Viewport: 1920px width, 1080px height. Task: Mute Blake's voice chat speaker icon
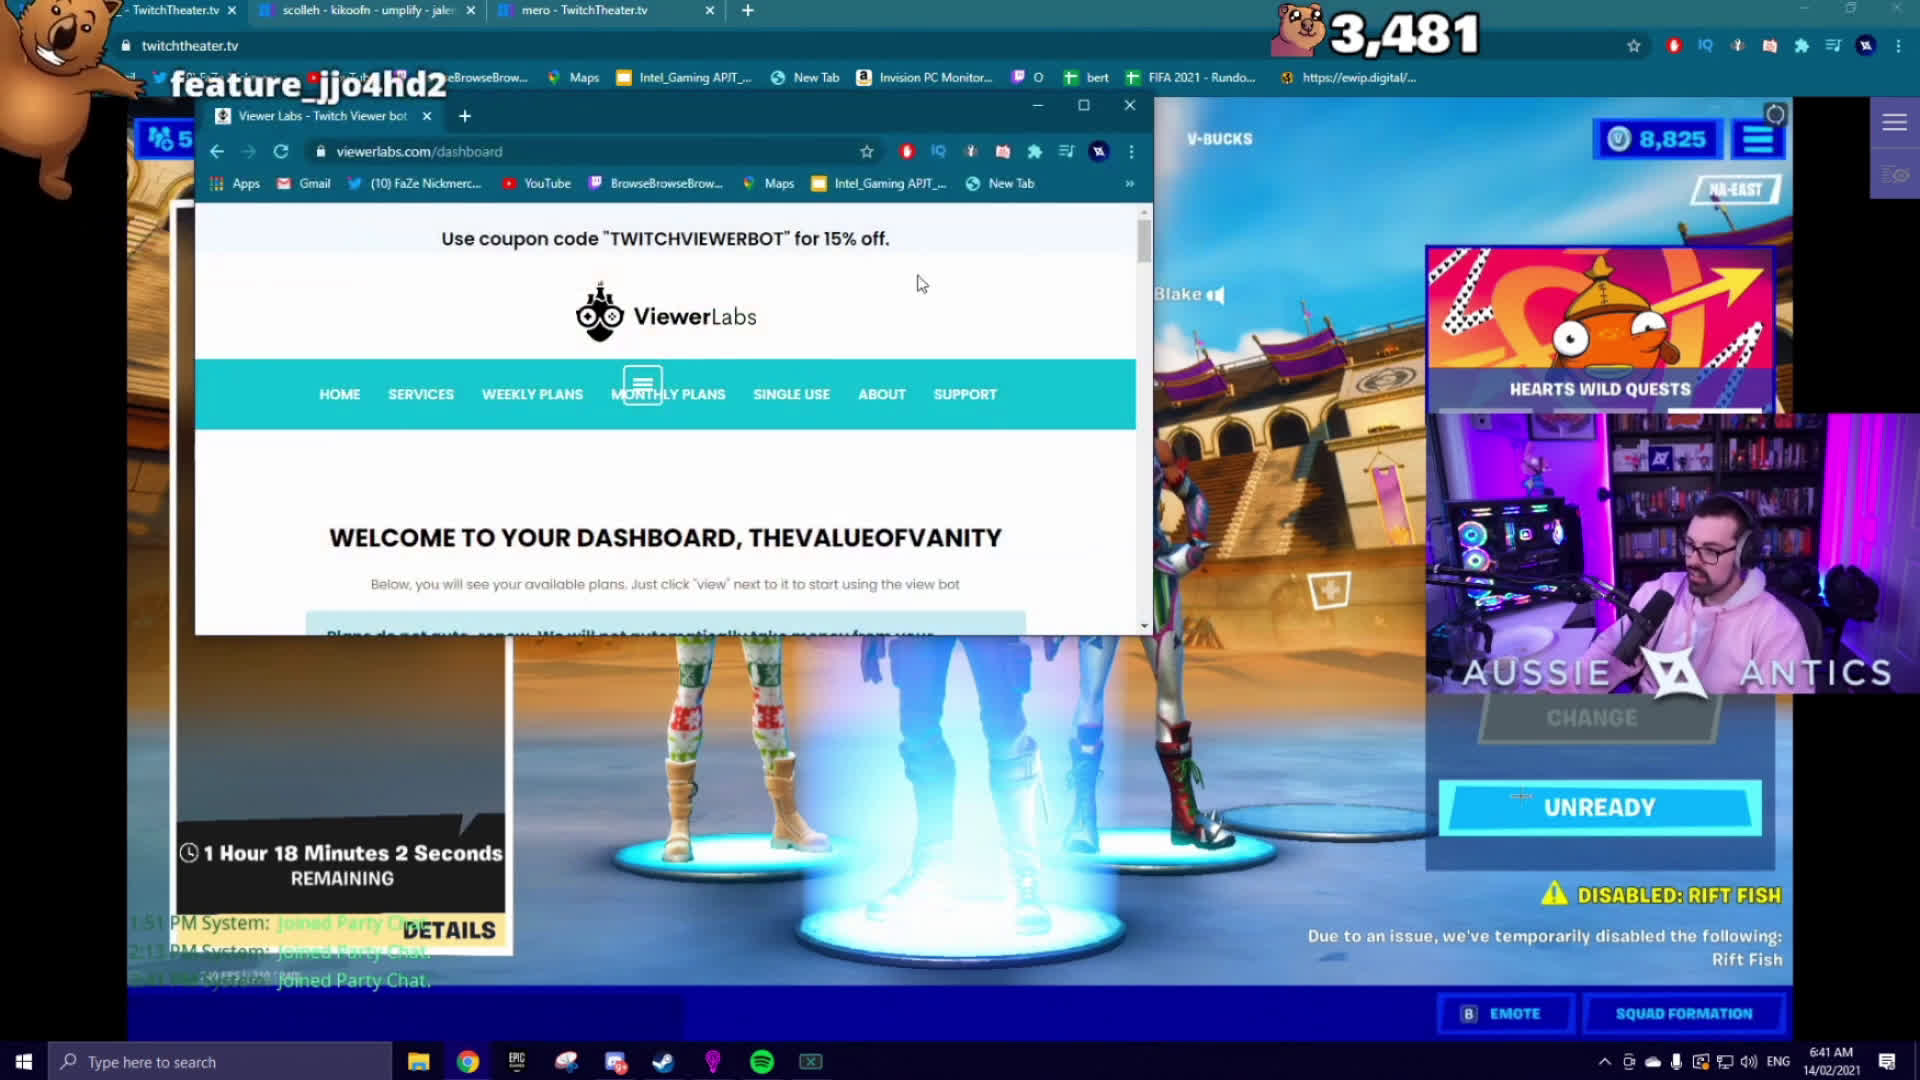[1216, 294]
